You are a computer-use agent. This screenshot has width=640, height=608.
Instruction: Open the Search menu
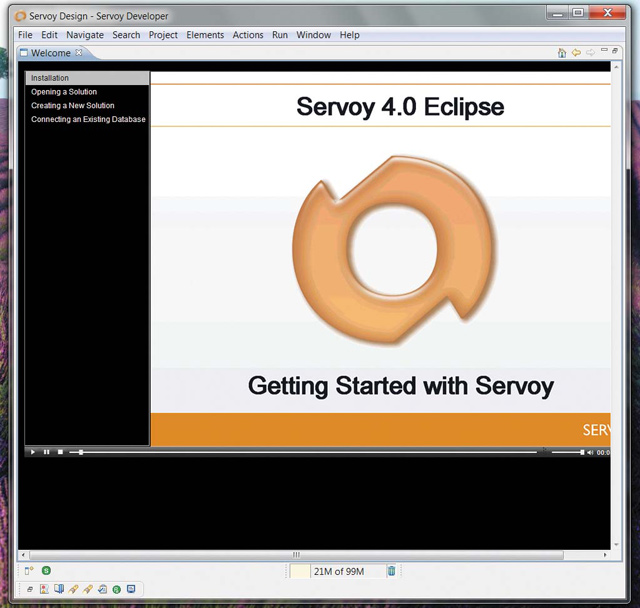[126, 35]
